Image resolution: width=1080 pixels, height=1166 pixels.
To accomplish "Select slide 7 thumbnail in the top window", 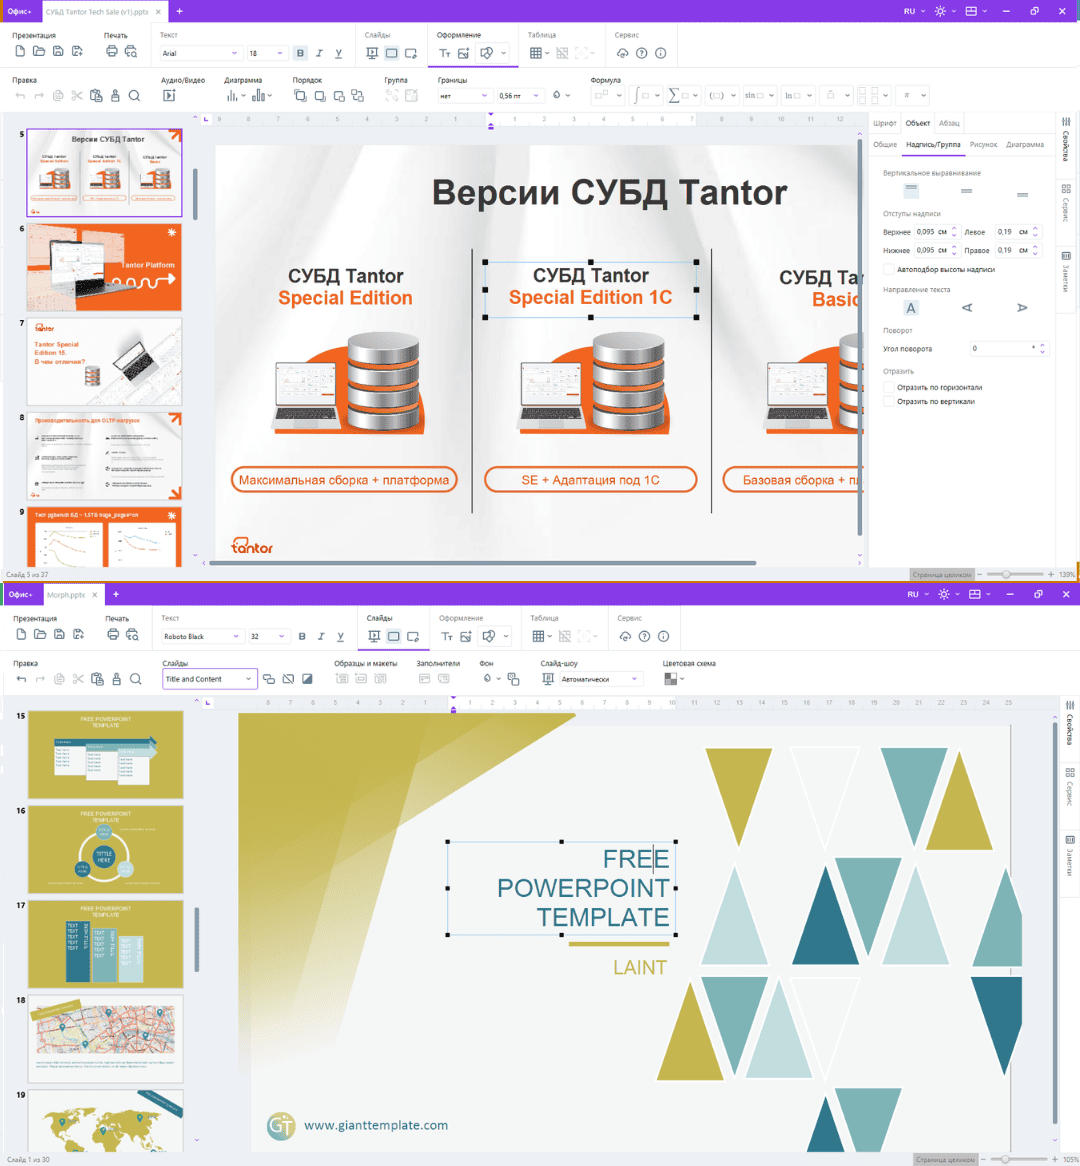I will 104,361.
